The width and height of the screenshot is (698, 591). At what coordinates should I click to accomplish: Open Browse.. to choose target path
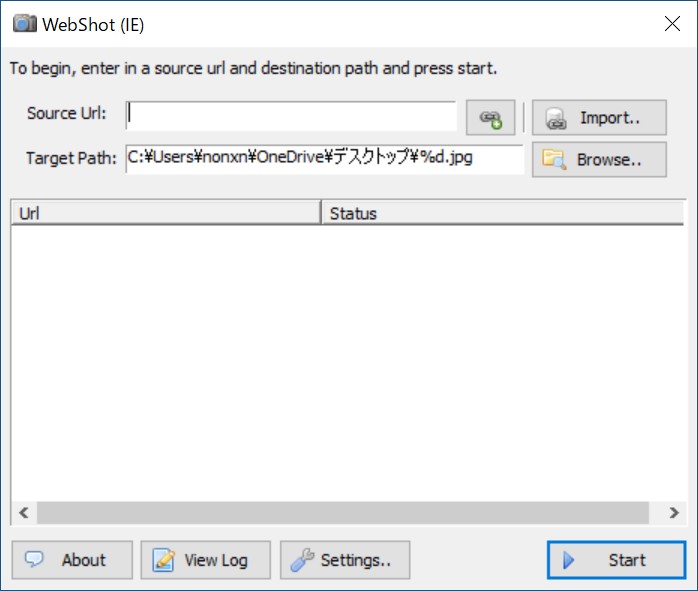click(x=599, y=159)
